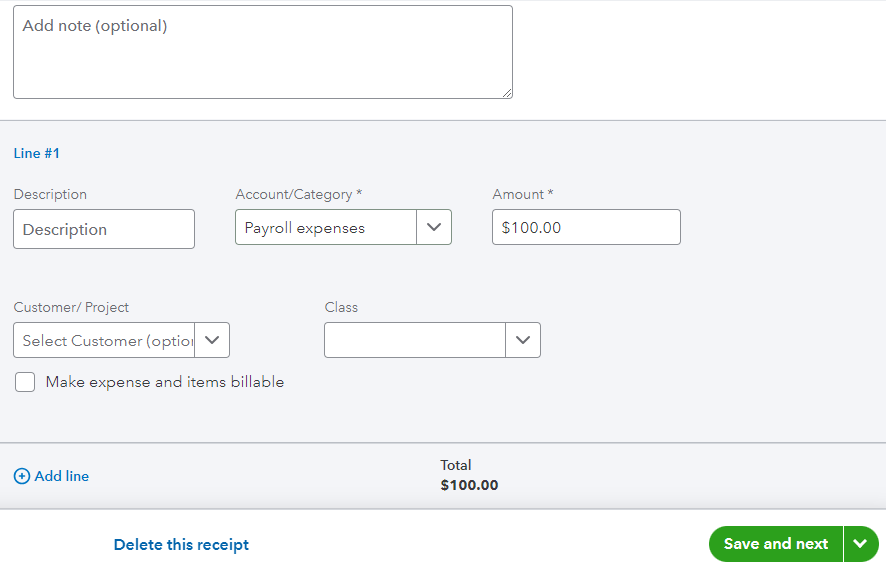
Task: Click the note box resize grip
Action: [507, 92]
